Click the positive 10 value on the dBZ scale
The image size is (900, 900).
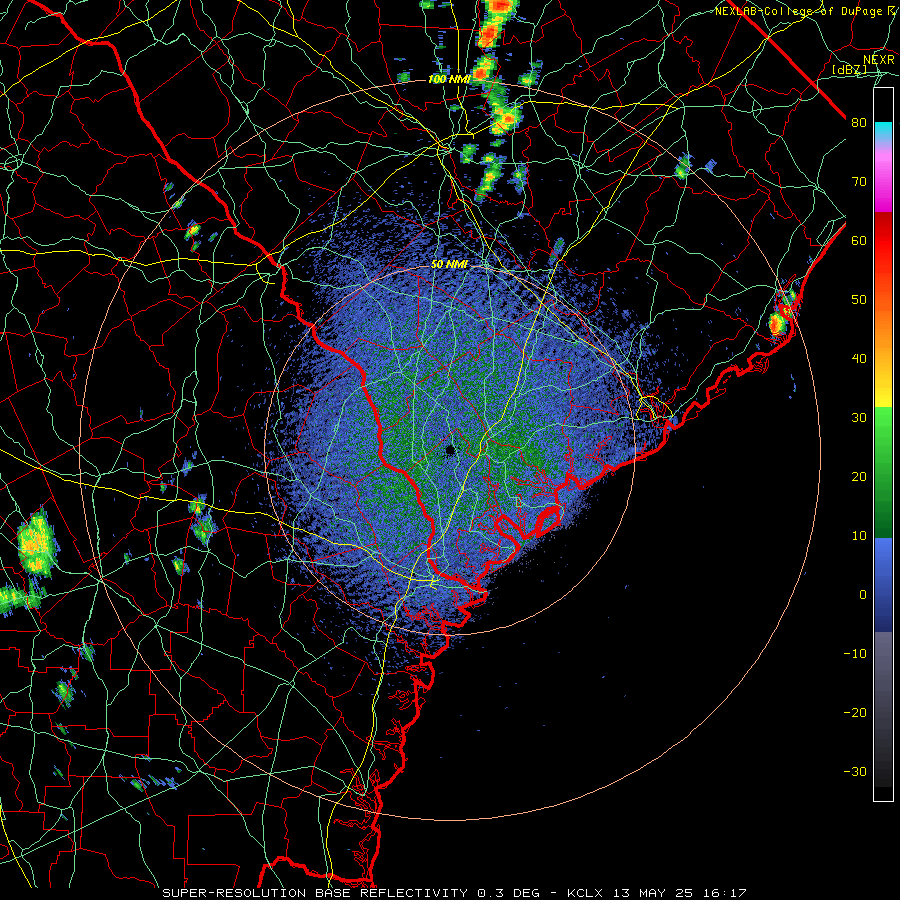(x=859, y=536)
